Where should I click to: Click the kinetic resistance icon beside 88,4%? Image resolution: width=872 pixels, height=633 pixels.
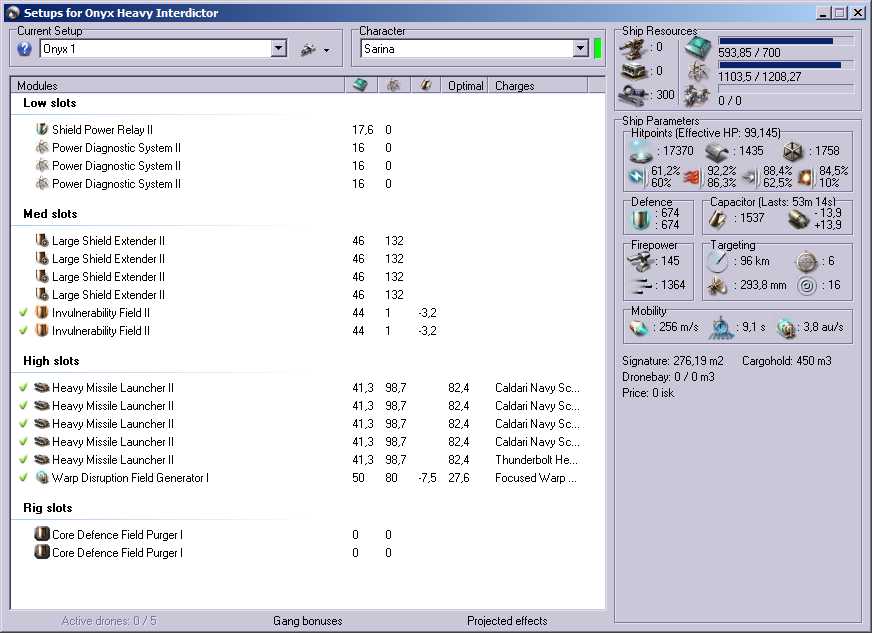point(750,177)
